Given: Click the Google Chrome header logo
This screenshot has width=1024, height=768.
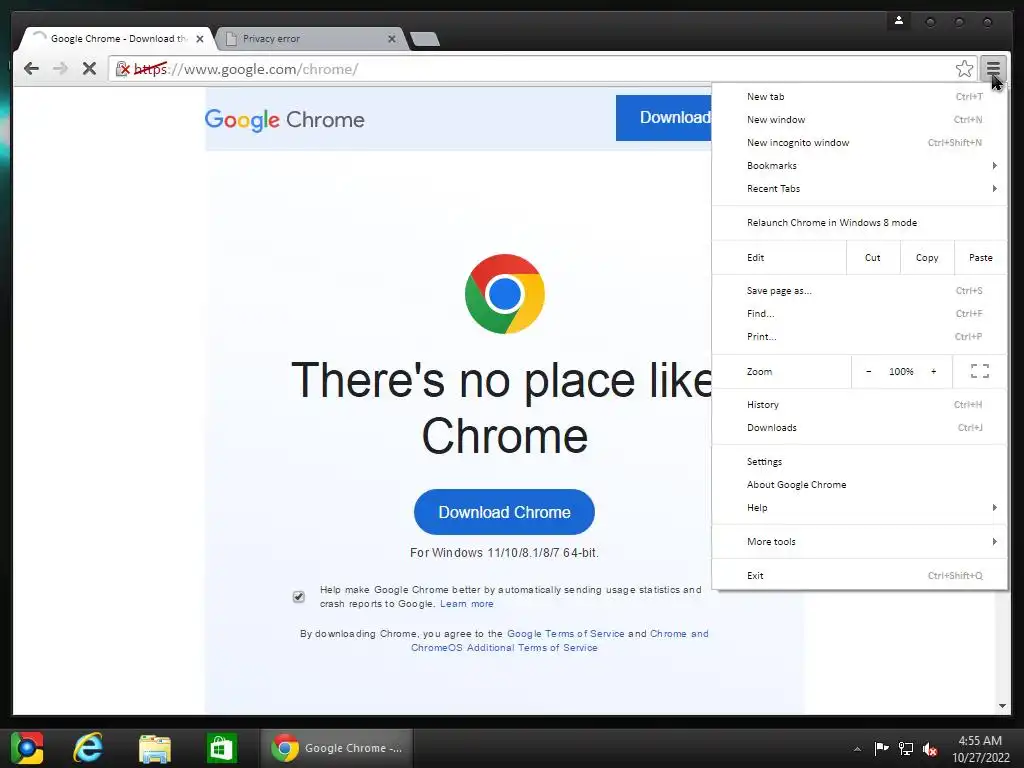Looking at the screenshot, I should click(285, 120).
